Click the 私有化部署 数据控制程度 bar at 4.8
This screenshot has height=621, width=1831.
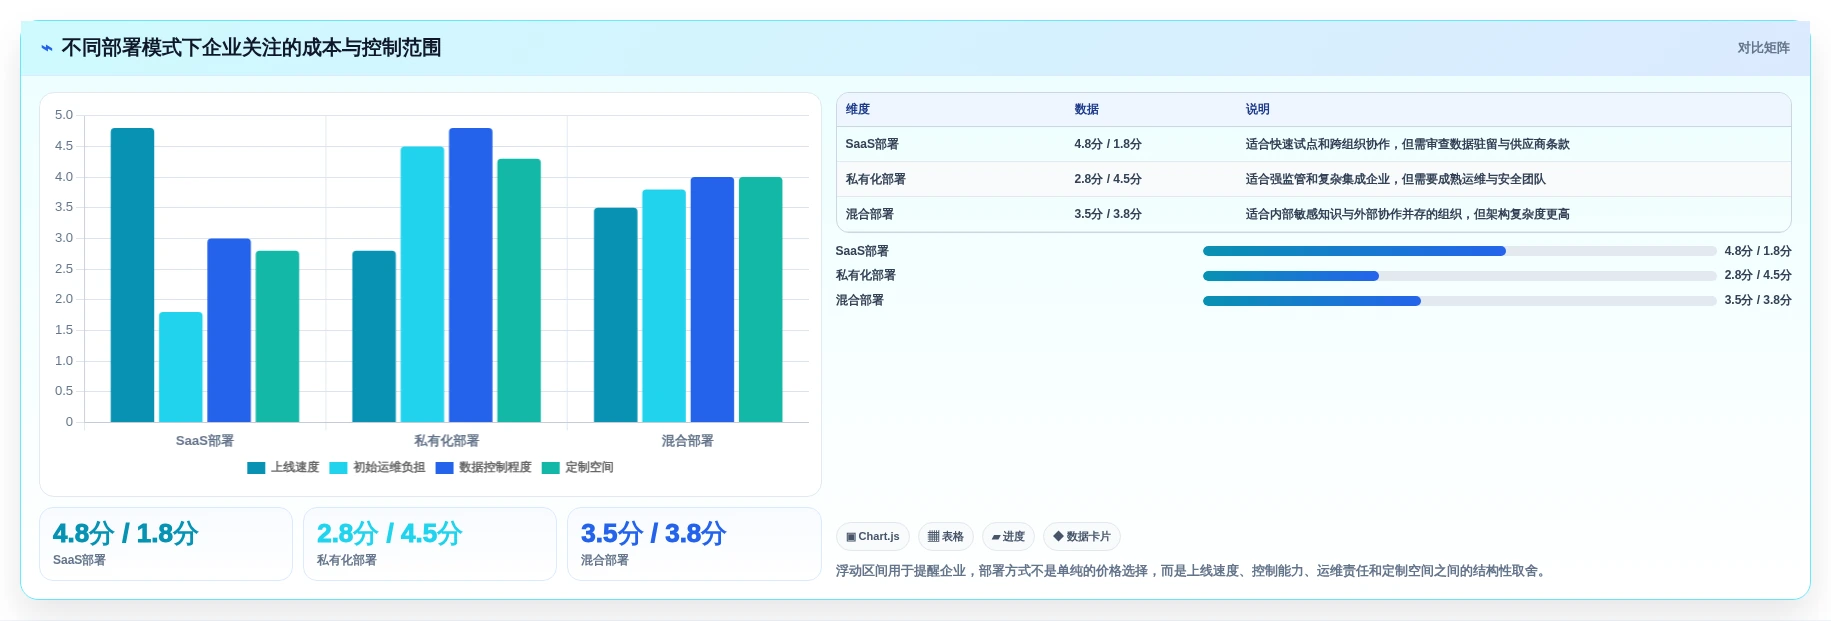point(471,275)
